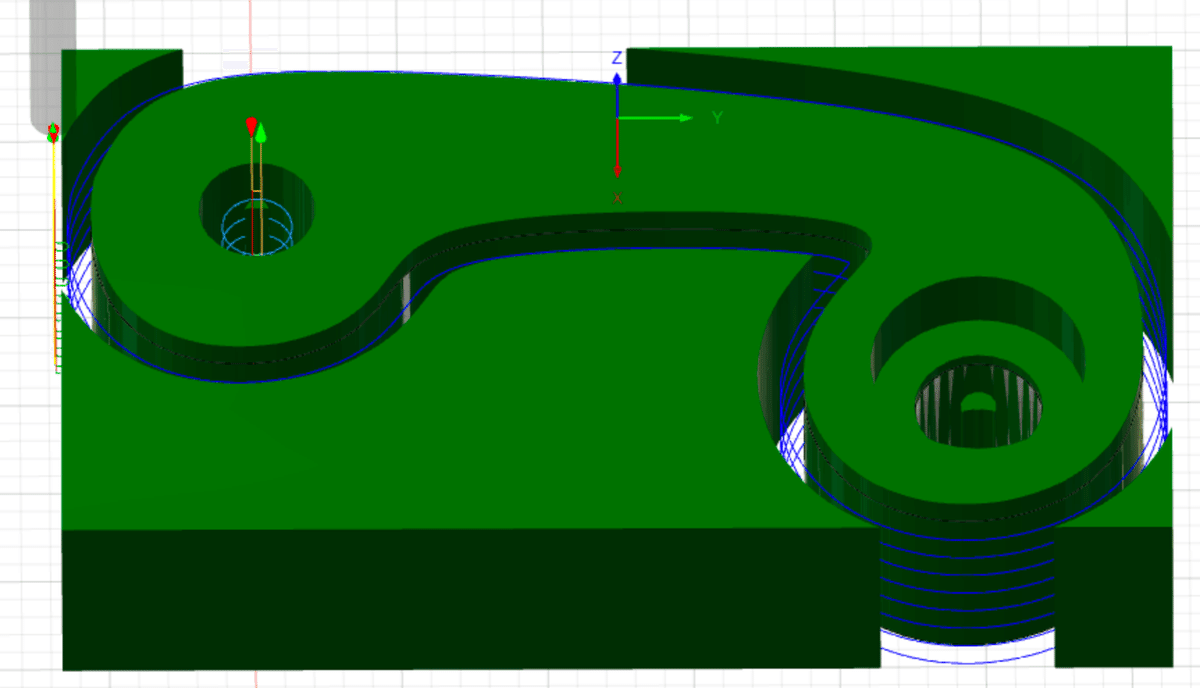Select the green Y axis arrow of the triad
The width and height of the screenshot is (1200, 688).
[656, 118]
